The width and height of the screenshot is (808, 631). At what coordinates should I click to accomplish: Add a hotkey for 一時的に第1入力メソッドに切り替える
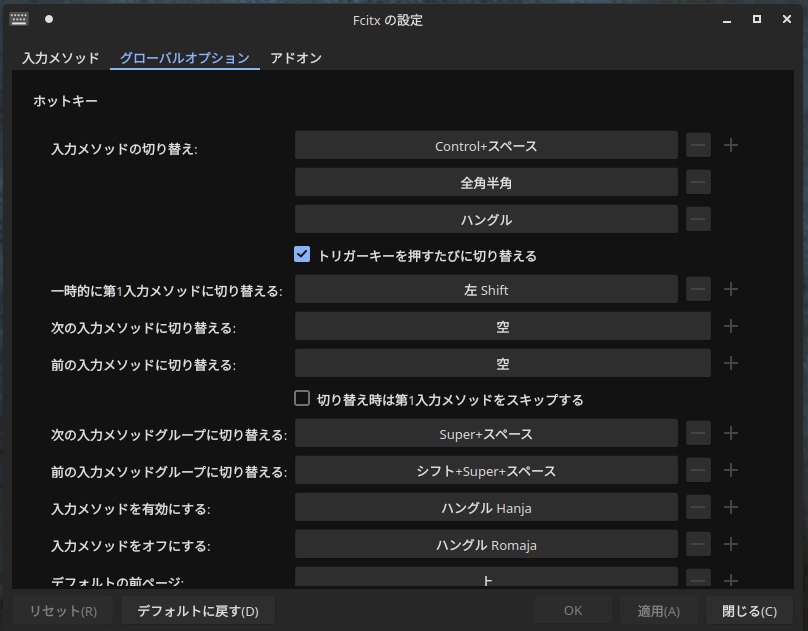[731, 289]
